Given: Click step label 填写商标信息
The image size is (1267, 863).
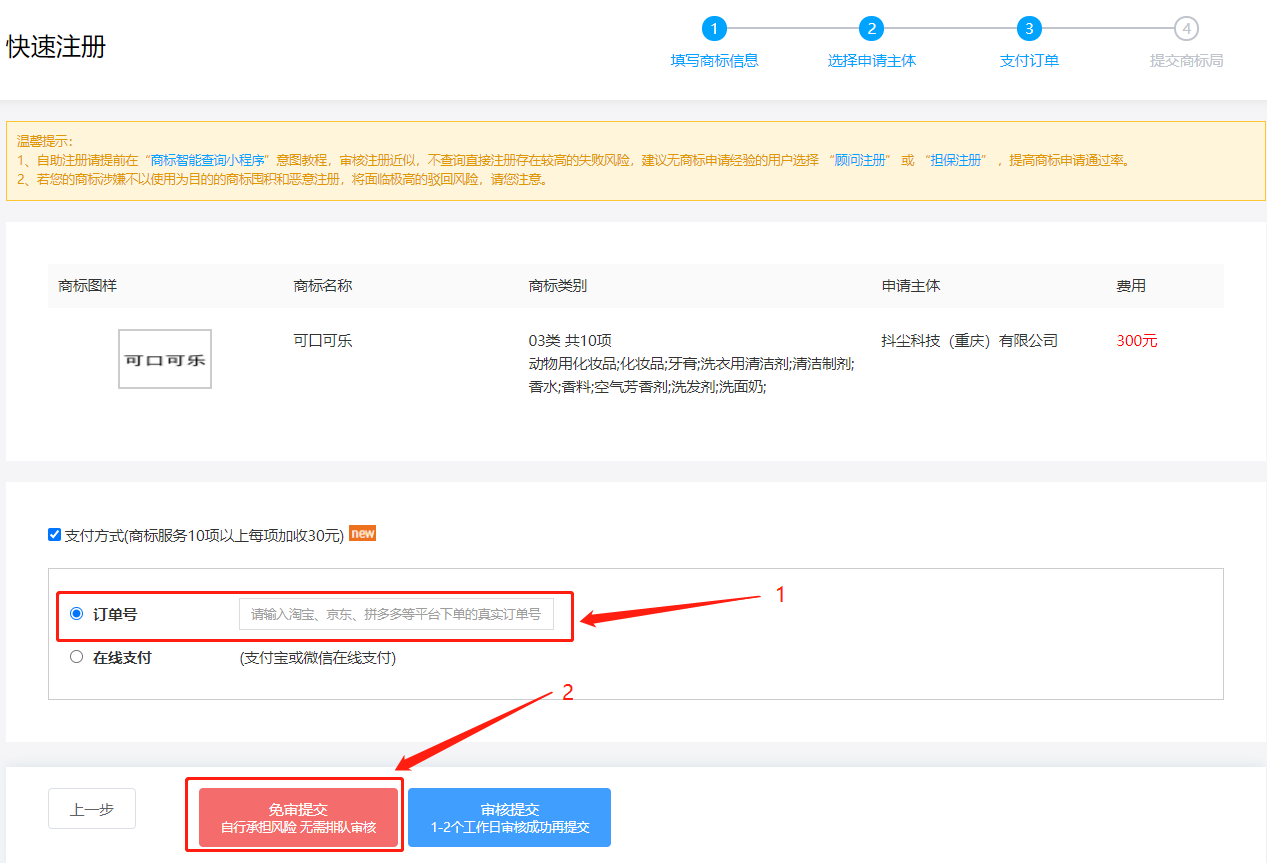Looking at the screenshot, I should [x=714, y=61].
